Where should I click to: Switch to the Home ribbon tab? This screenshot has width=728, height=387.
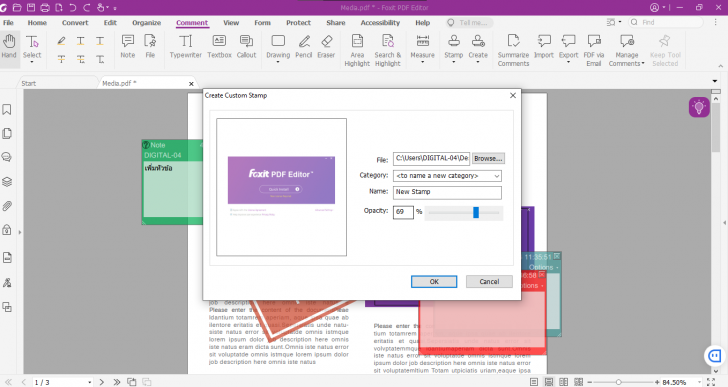[x=37, y=23]
